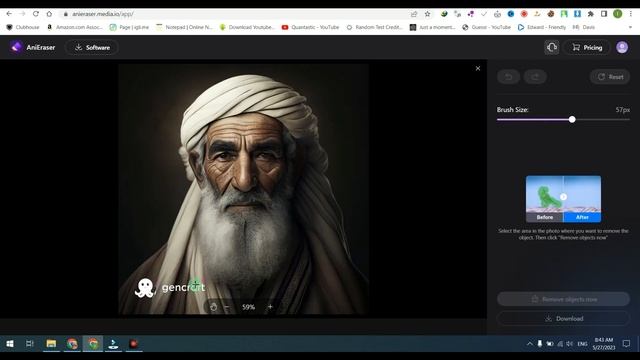Open the user account avatar
The width and height of the screenshot is (640, 360).
tap(622, 47)
